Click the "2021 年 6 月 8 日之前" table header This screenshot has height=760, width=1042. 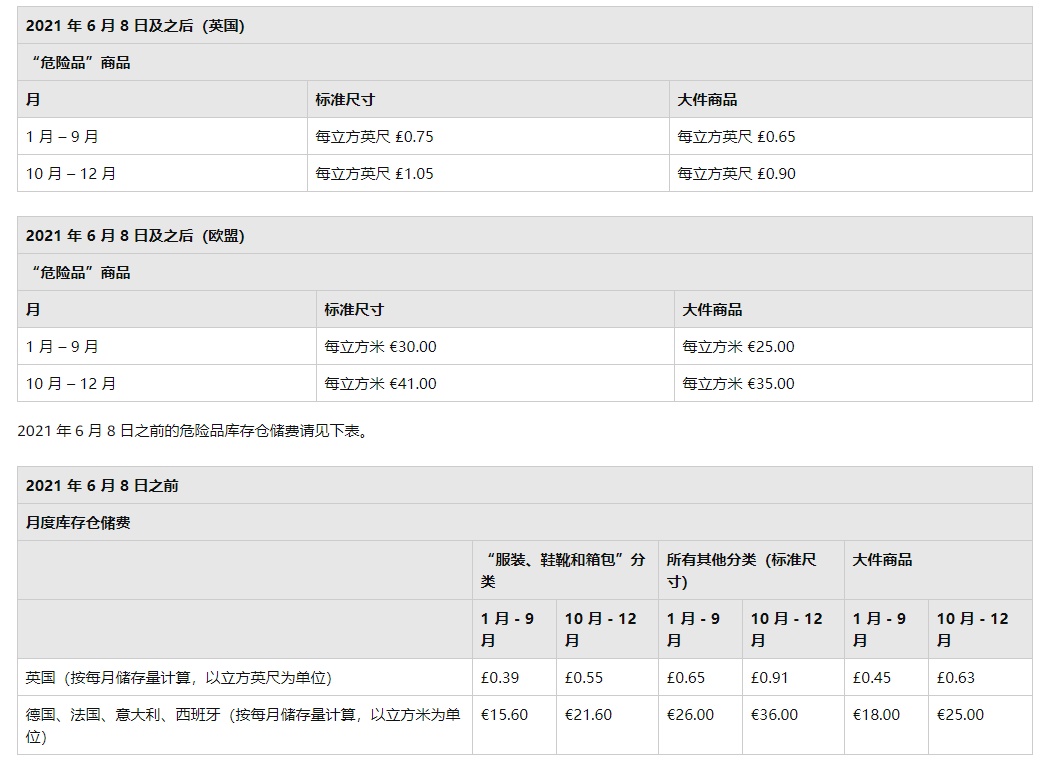coord(100,486)
